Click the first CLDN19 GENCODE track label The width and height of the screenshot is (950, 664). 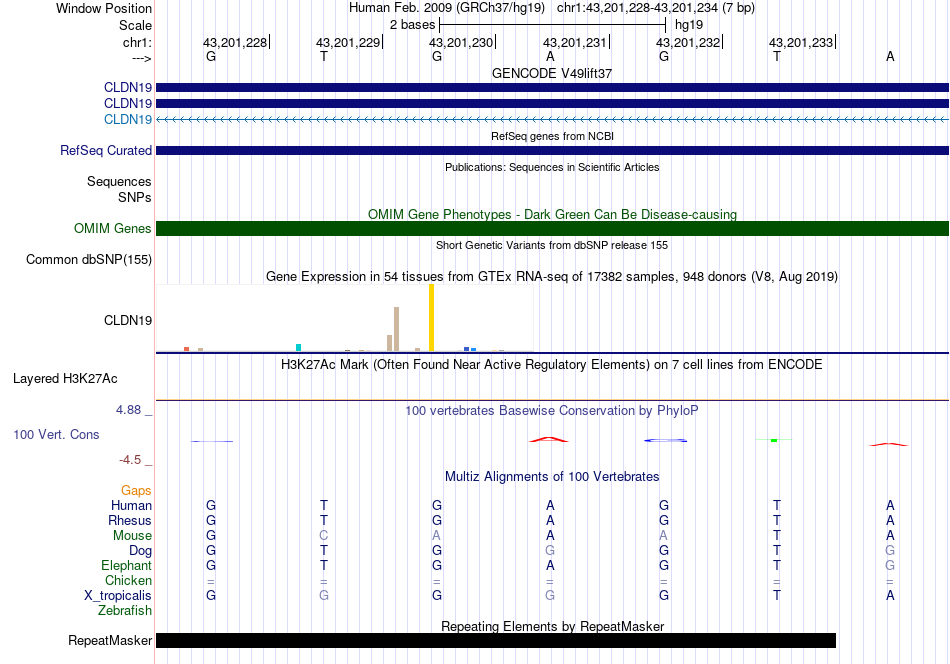point(128,87)
